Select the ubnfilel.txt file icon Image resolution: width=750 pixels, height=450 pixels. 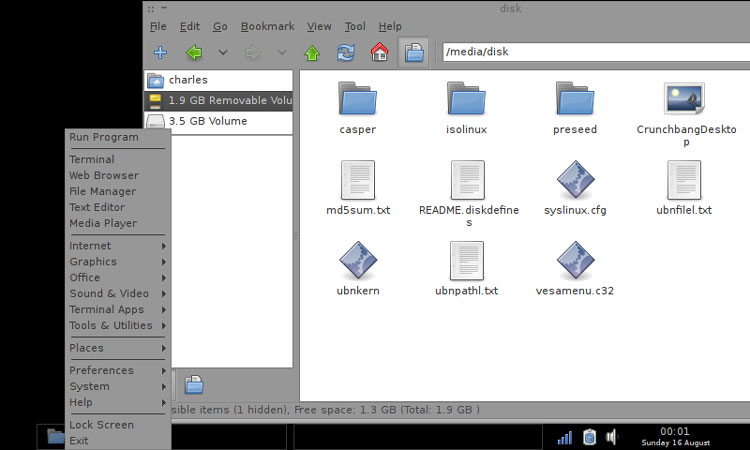coord(684,180)
